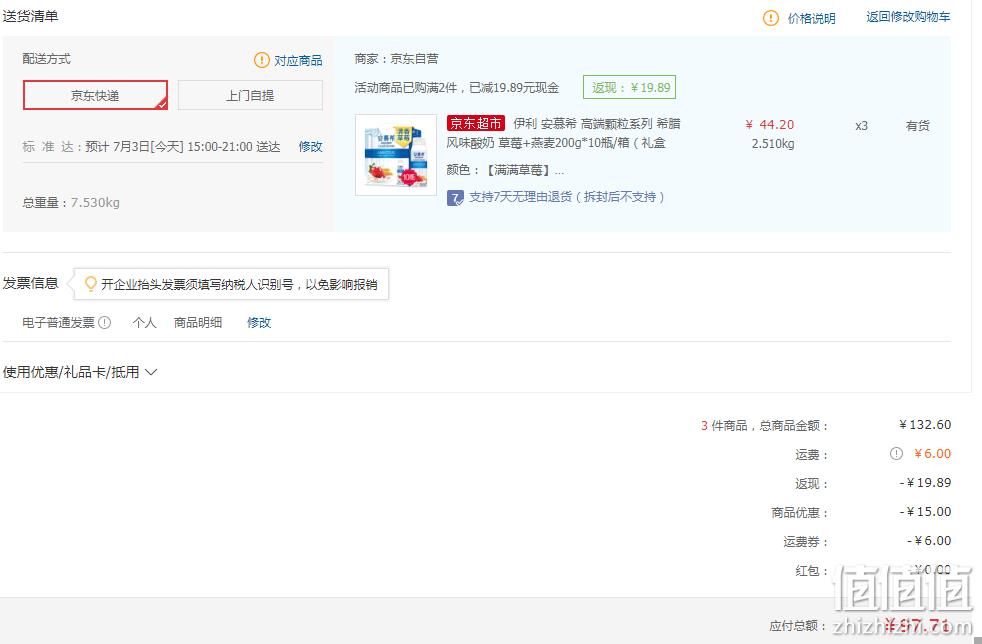Click the 颜色：【满满草莓】 attribute text

[505, 170]
